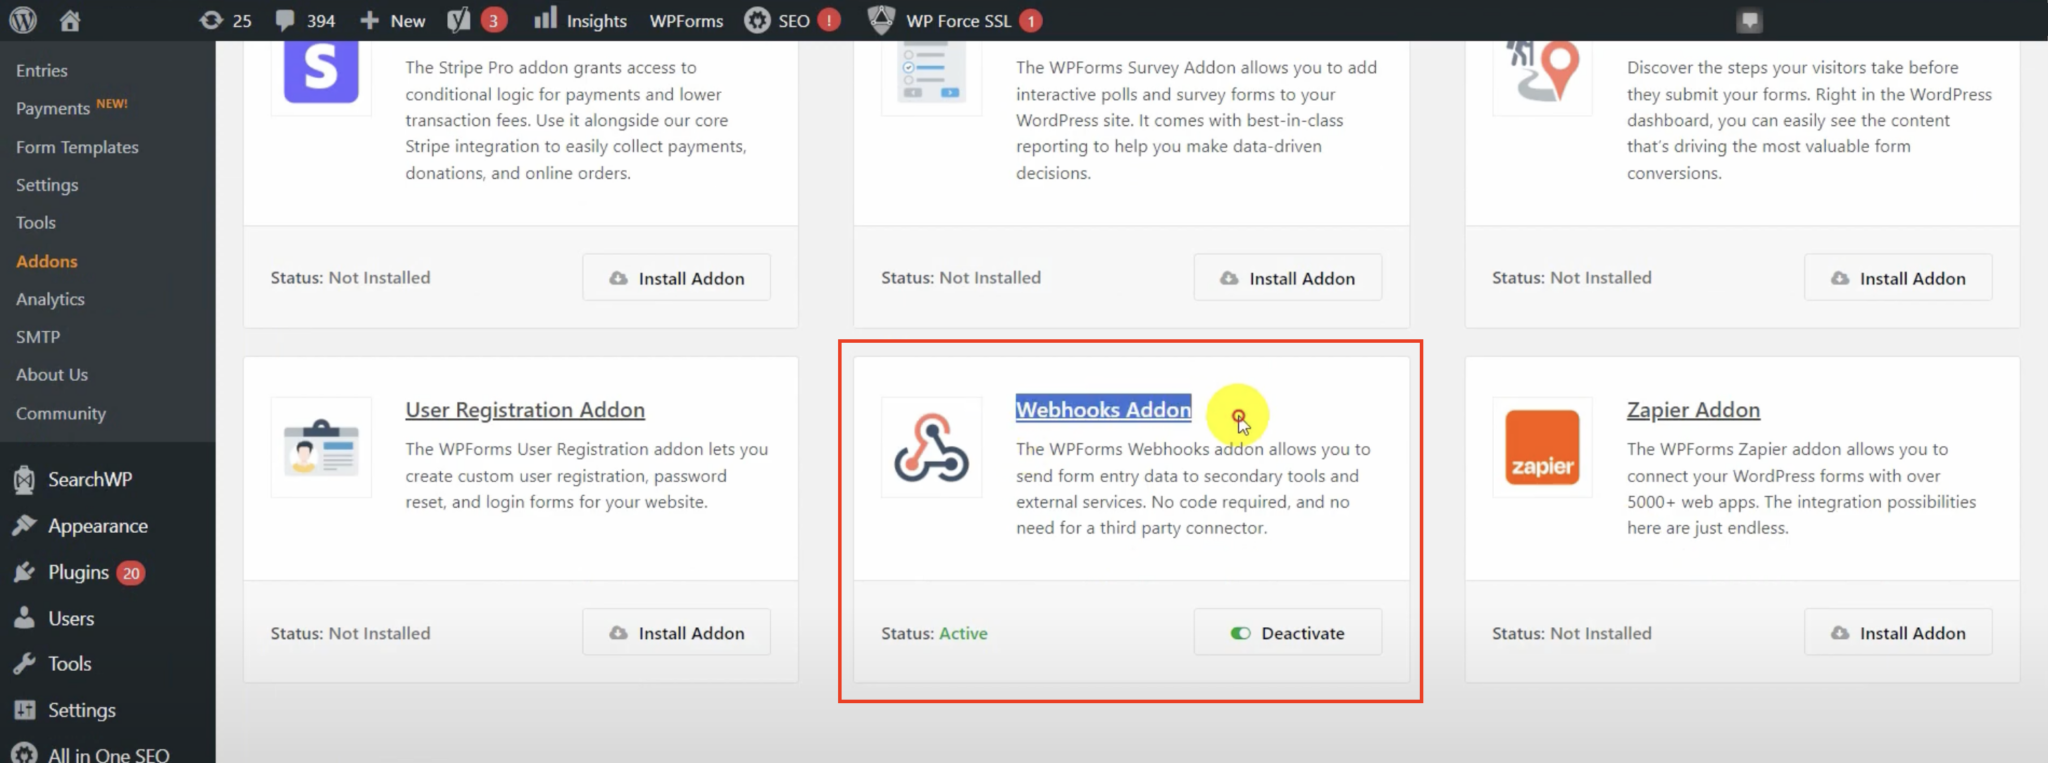The height and width of the screenshot is (763, 2048).
Task: Open the comments bubble showing 394
Action: pos(305,20)
